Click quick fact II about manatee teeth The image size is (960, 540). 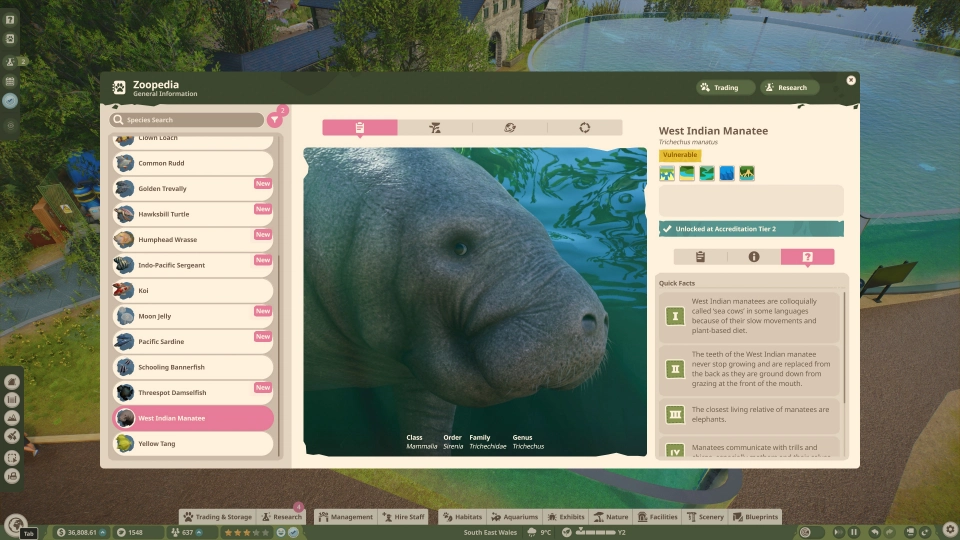[x=749, y=369]
